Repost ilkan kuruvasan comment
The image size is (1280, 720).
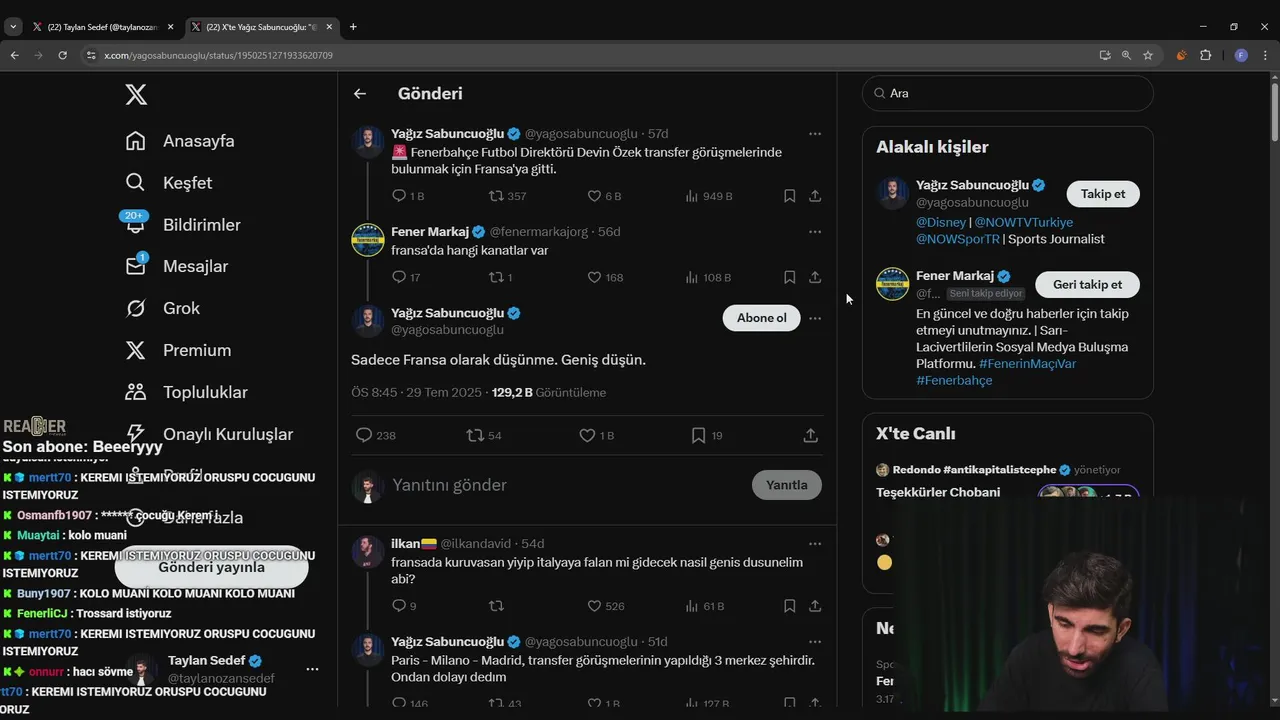496,606
